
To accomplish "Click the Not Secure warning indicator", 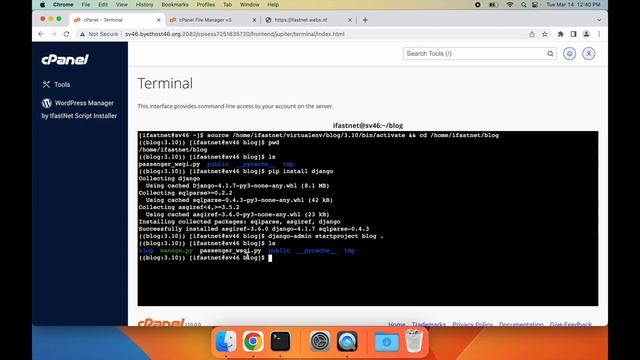I will pos(99,34).
